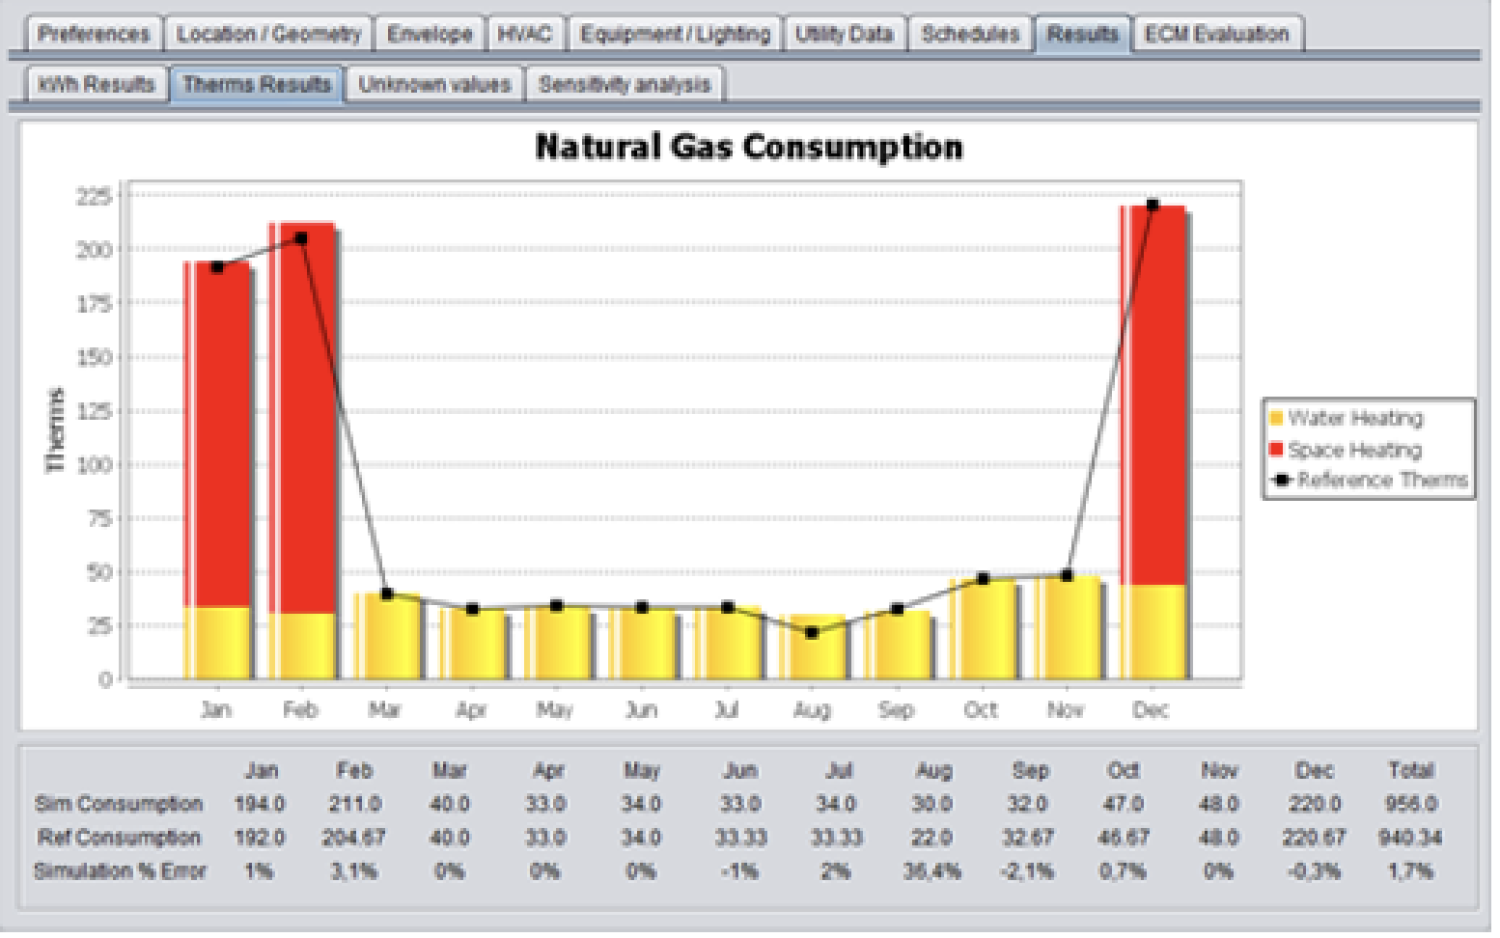
Task: Go to Equipment / Lighting tab
Action: pyautogui.click(x=675, y=34)
